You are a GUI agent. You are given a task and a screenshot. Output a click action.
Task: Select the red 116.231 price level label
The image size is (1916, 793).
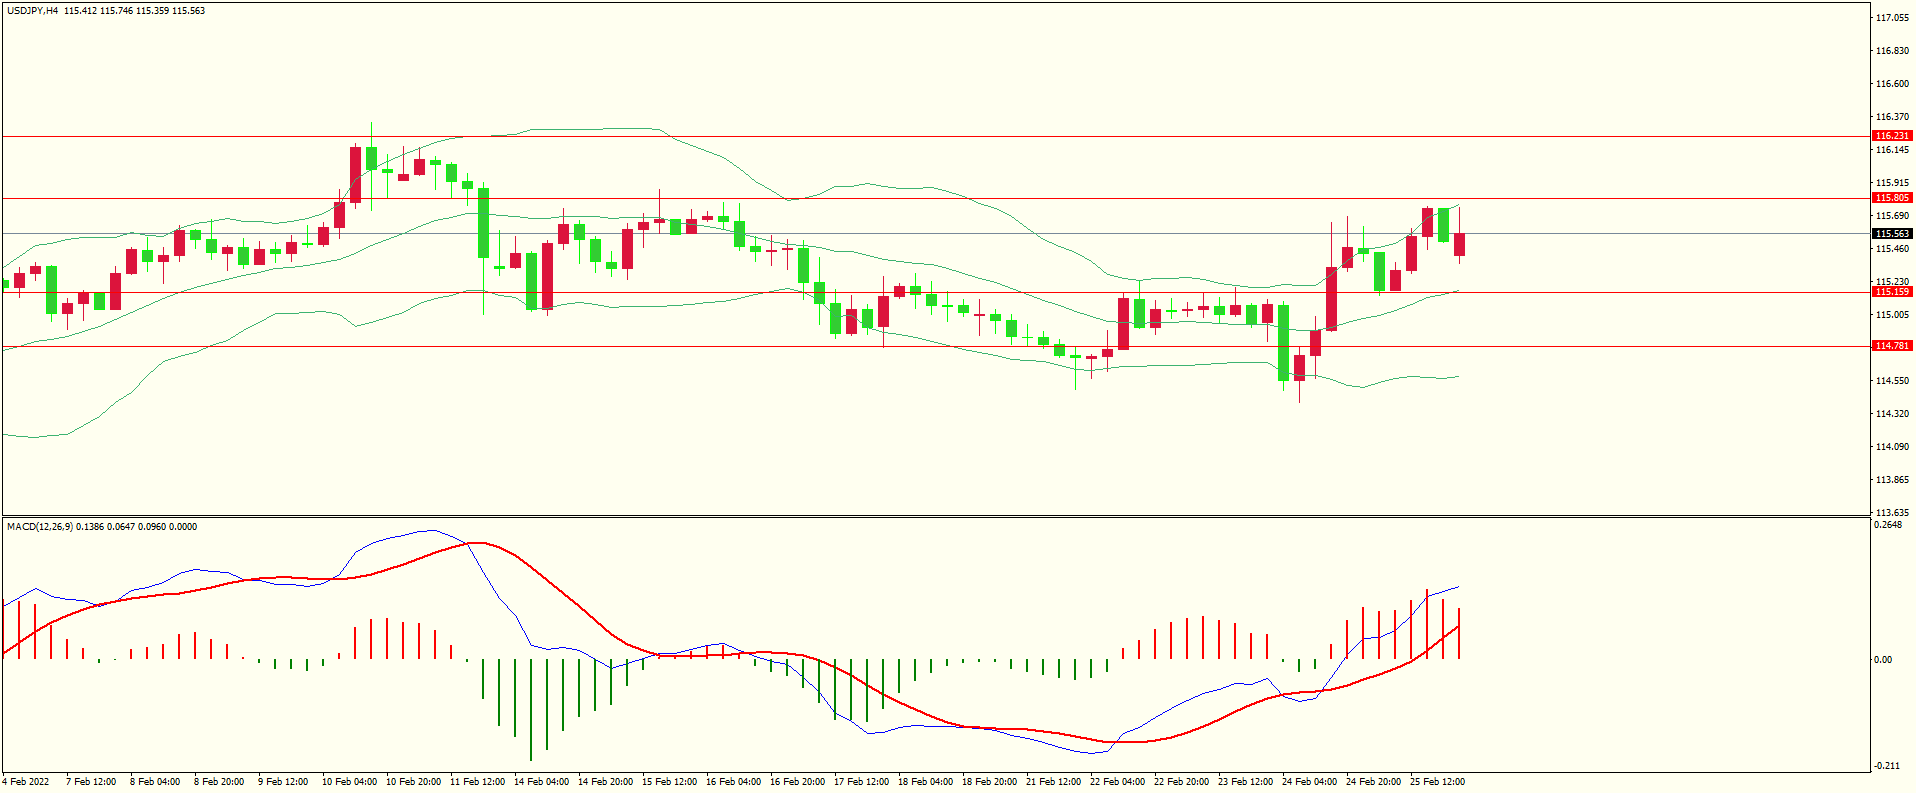(x=1892, y=136)
